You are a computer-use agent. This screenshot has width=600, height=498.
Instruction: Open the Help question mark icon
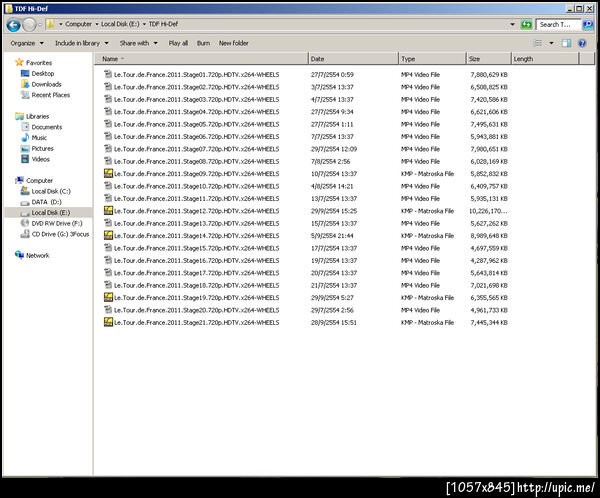point(582,43)
